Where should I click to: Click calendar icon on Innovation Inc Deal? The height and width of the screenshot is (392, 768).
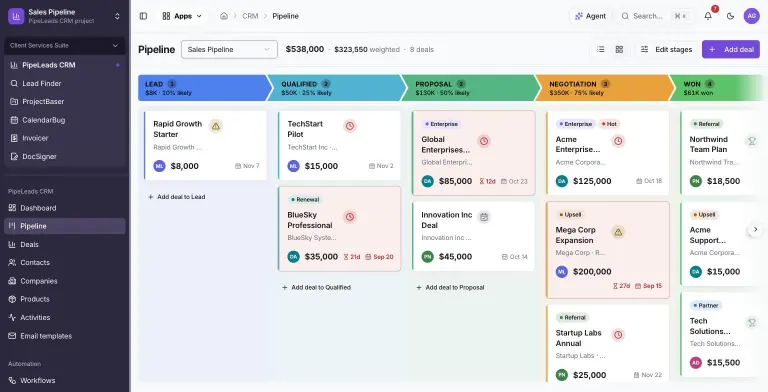(484, 217)
